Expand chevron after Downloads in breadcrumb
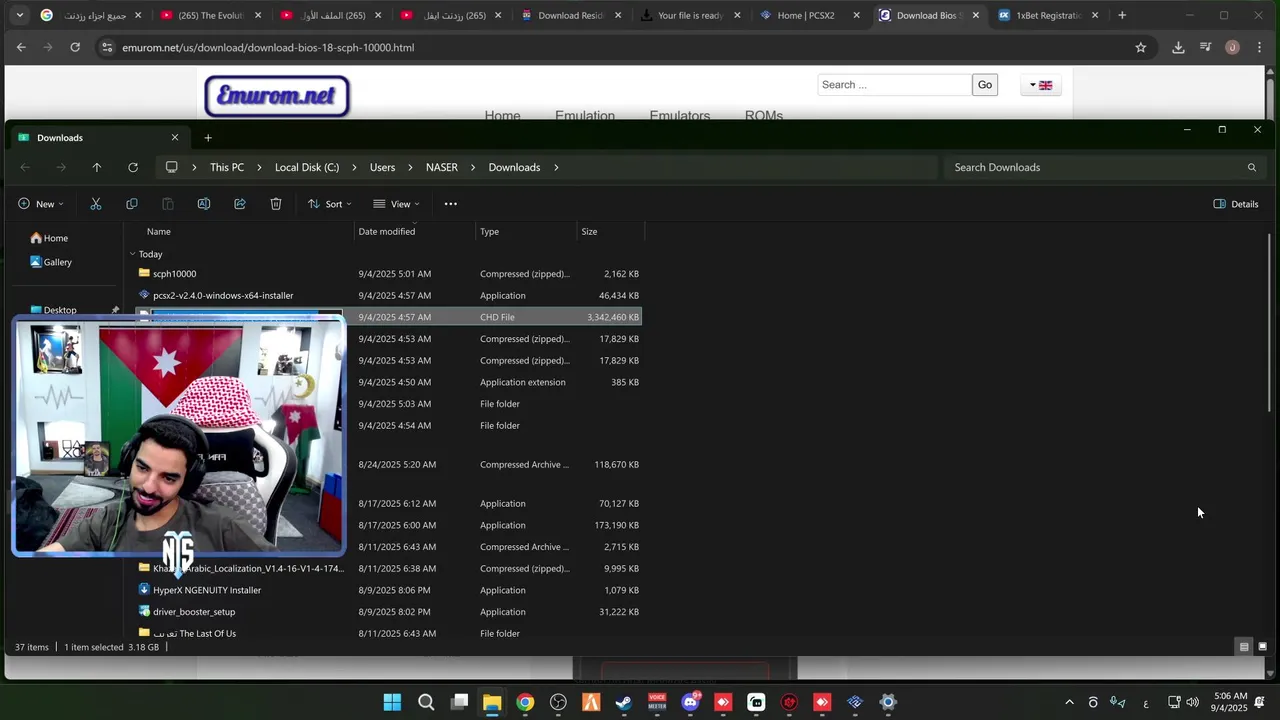Screen dimensions: 1280x720 click(556, 168)
